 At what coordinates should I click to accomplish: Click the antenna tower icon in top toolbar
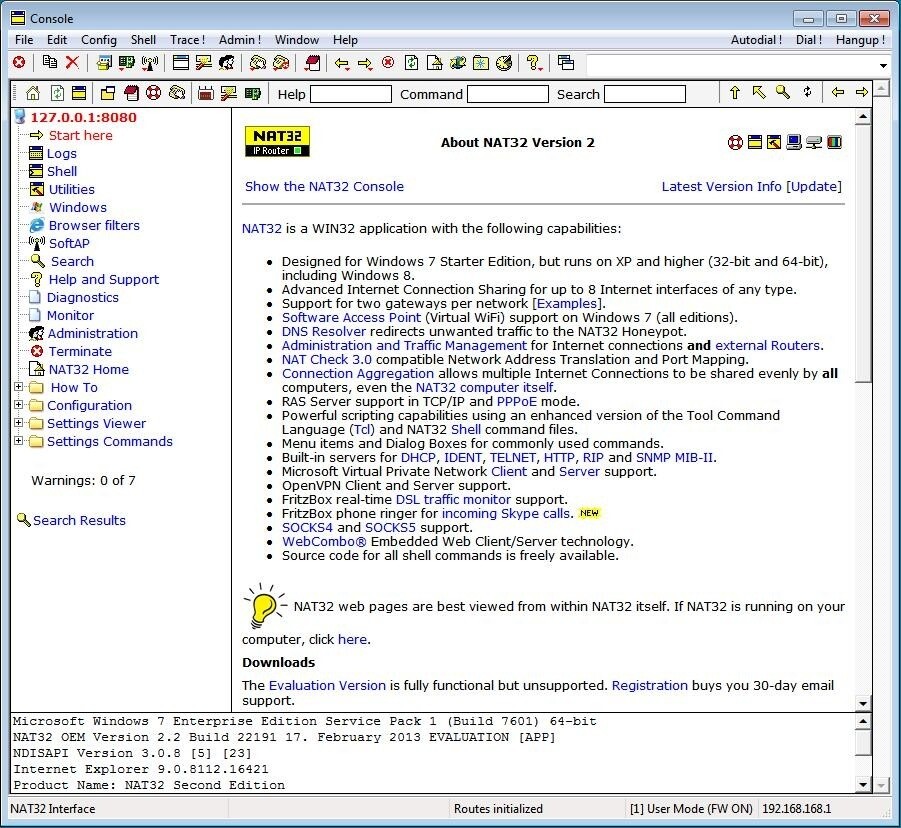tap(150, 63)
